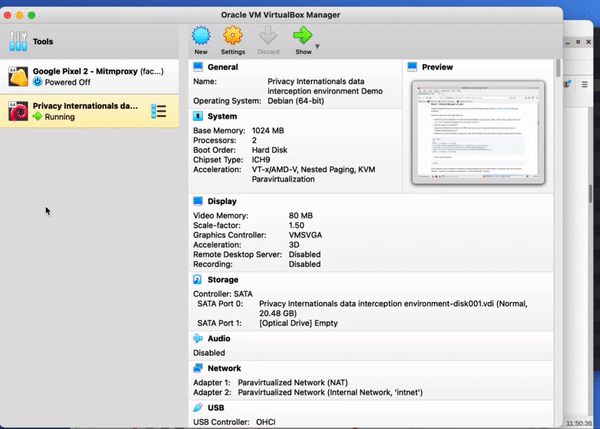Expand the Show button dropdown arrow

pos(318,46)
